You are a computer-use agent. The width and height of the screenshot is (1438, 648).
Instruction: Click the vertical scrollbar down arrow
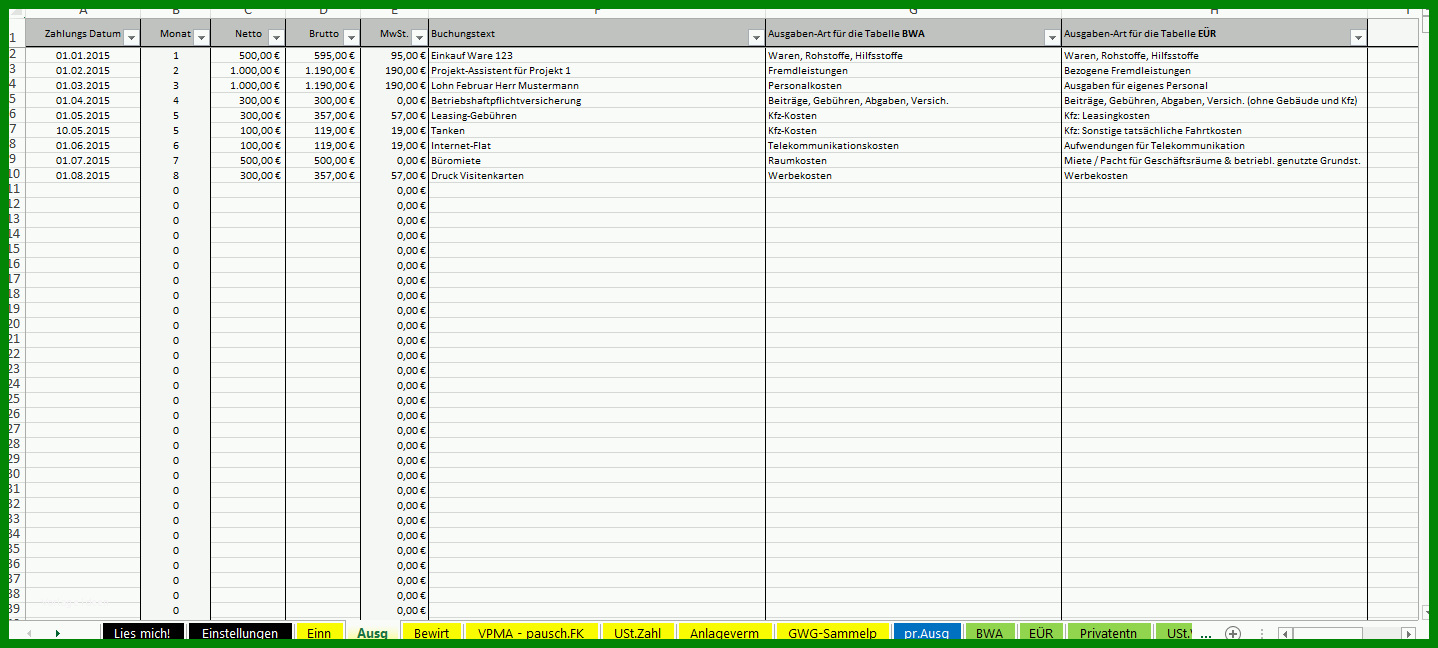[x=1428, y=611]
